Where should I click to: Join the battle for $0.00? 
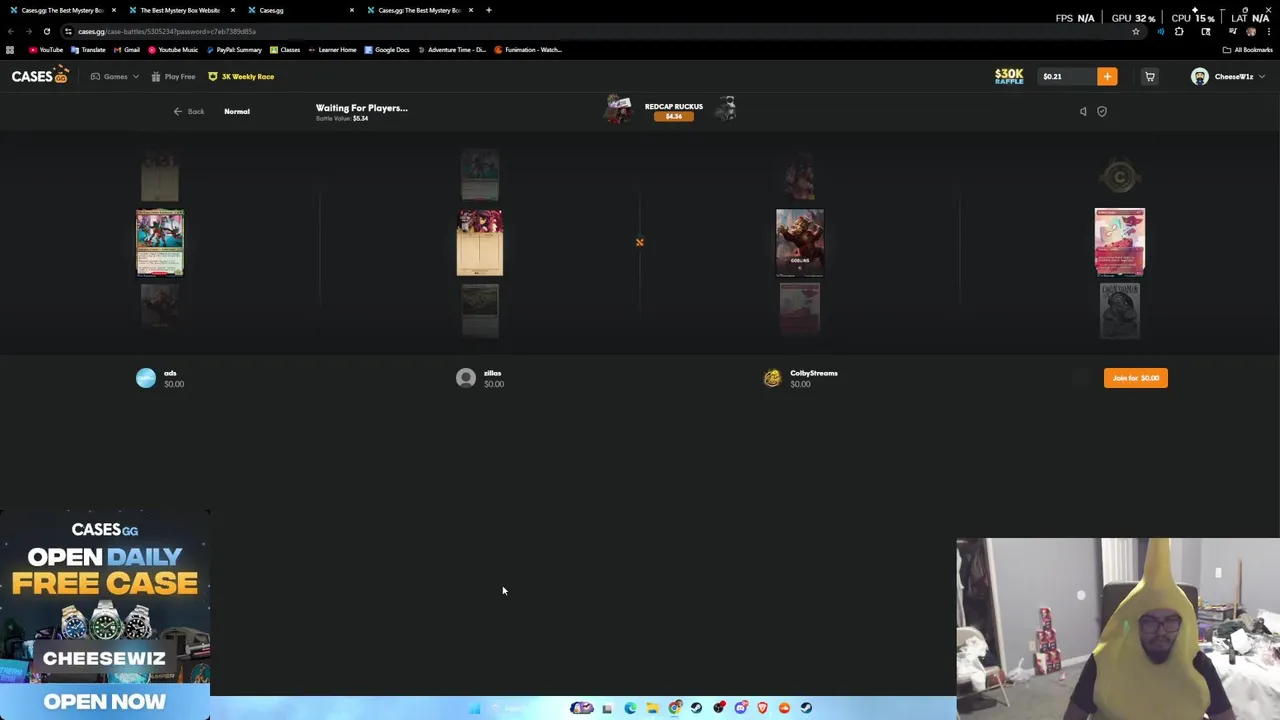pos(1135,378)
